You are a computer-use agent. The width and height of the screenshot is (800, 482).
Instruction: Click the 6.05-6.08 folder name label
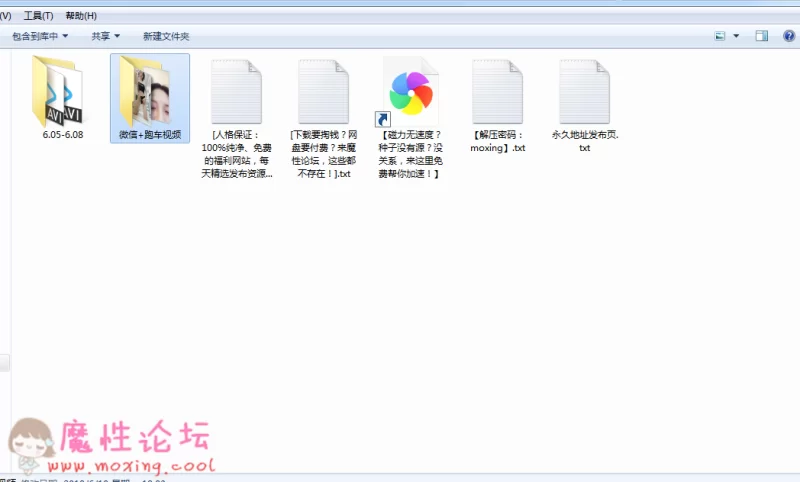coord(63,135)
